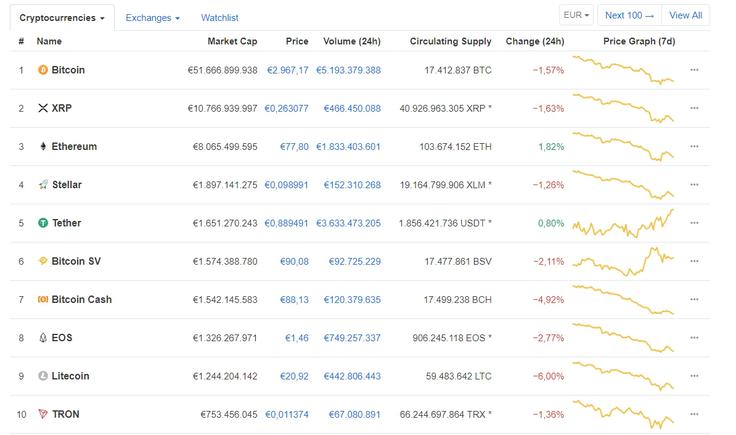Viewport: 736px width, 435px height.
Task: Click the TRON red logo icon
Action: [x=43, y=414]
